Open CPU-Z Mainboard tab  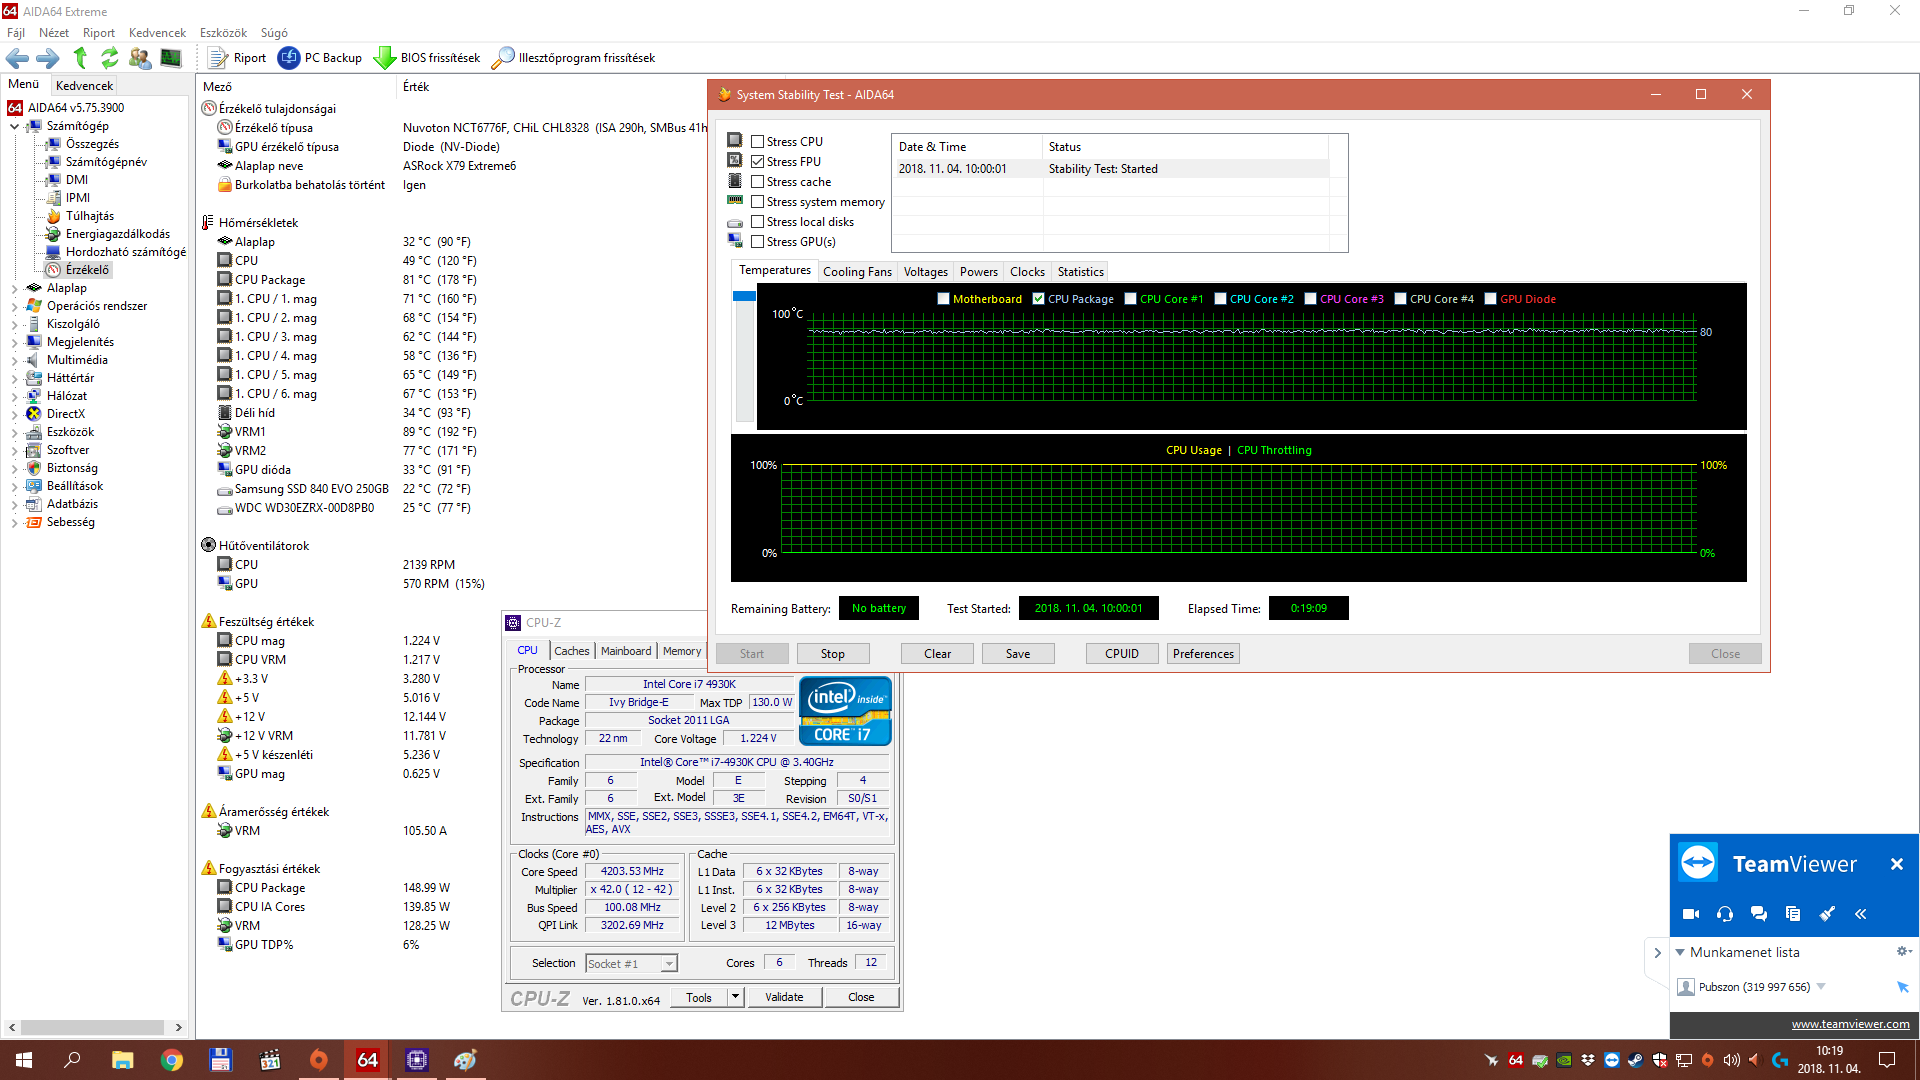tap(626, 651)
